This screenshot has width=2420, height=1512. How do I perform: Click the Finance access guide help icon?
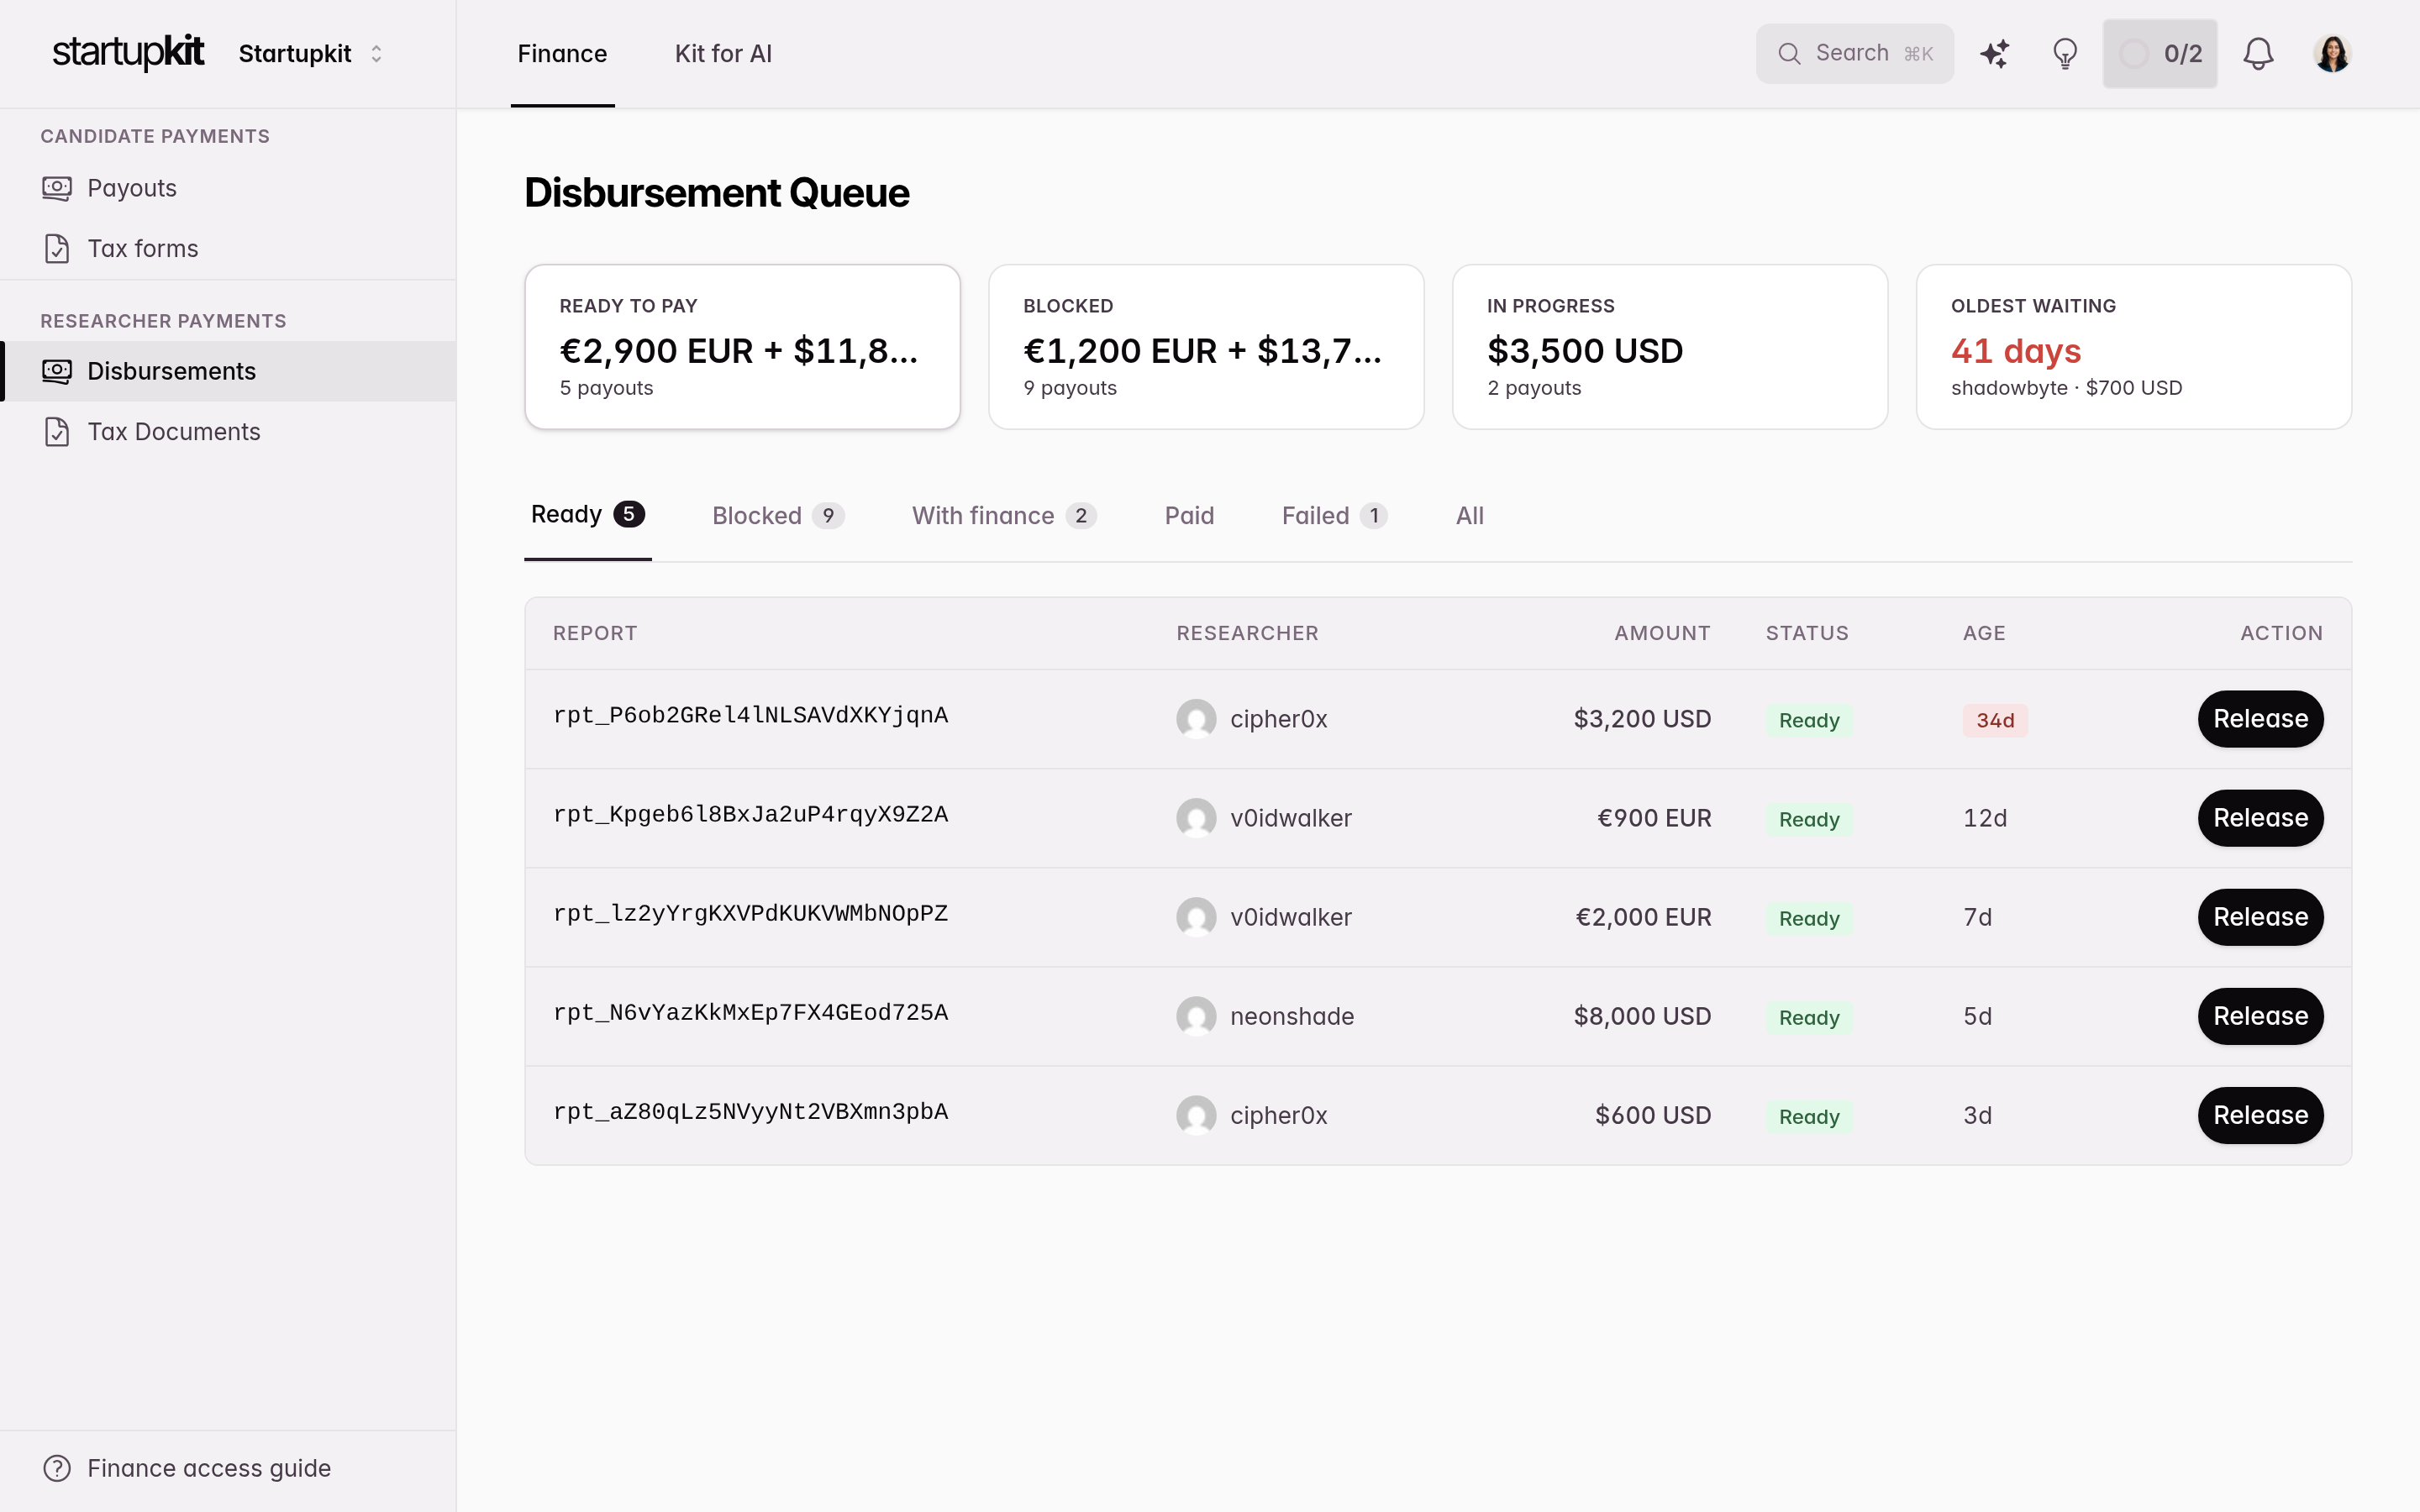57,1468
